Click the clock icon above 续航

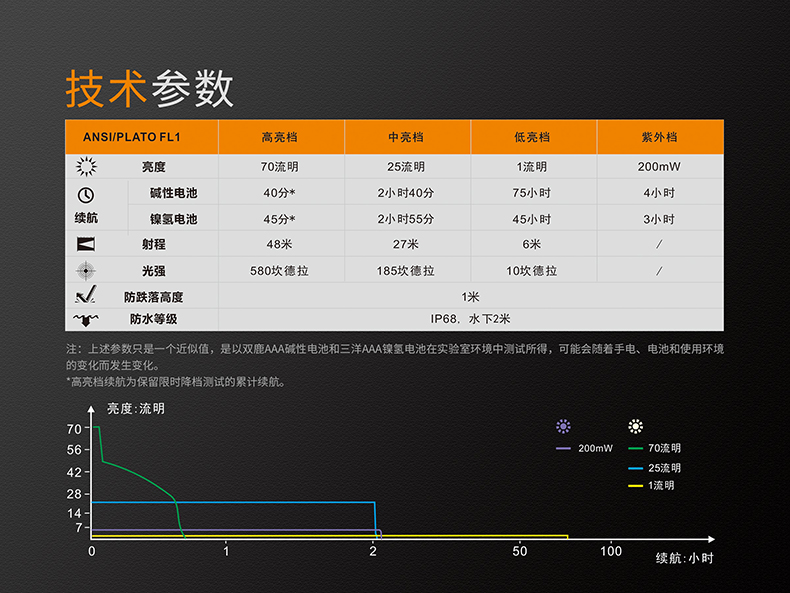(x=86, y=194)
